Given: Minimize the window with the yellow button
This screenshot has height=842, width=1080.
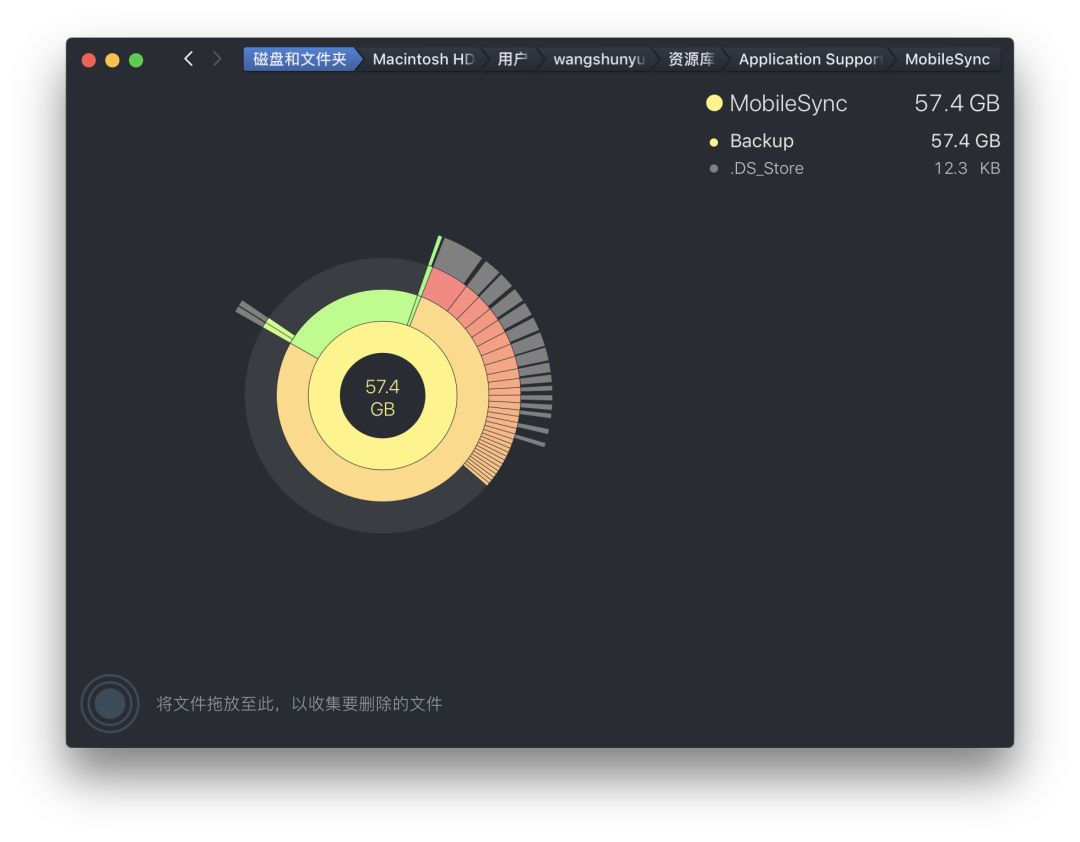Looking at the screenshot, I should 112,60.
